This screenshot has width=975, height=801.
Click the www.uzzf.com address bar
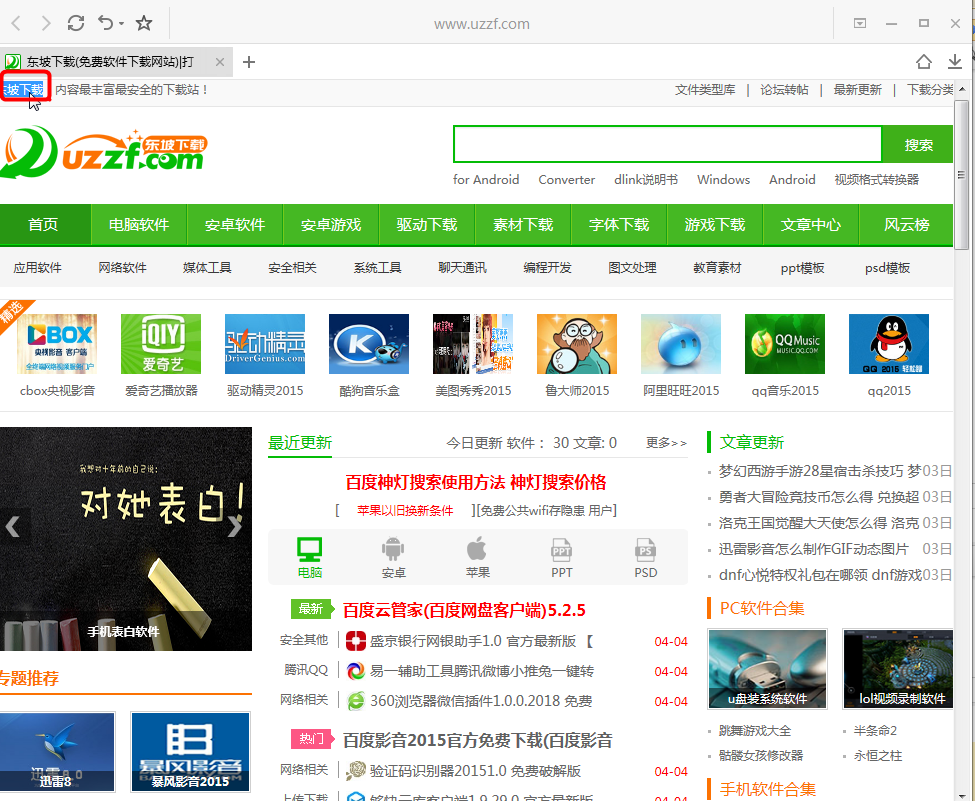482,24
